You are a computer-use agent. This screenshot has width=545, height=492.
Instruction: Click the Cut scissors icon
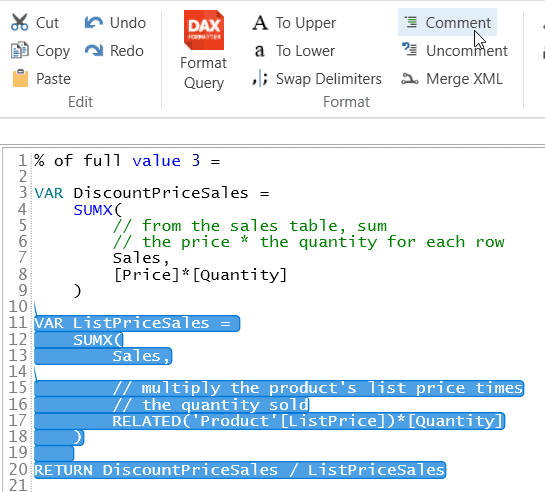(x=19, y=23)
